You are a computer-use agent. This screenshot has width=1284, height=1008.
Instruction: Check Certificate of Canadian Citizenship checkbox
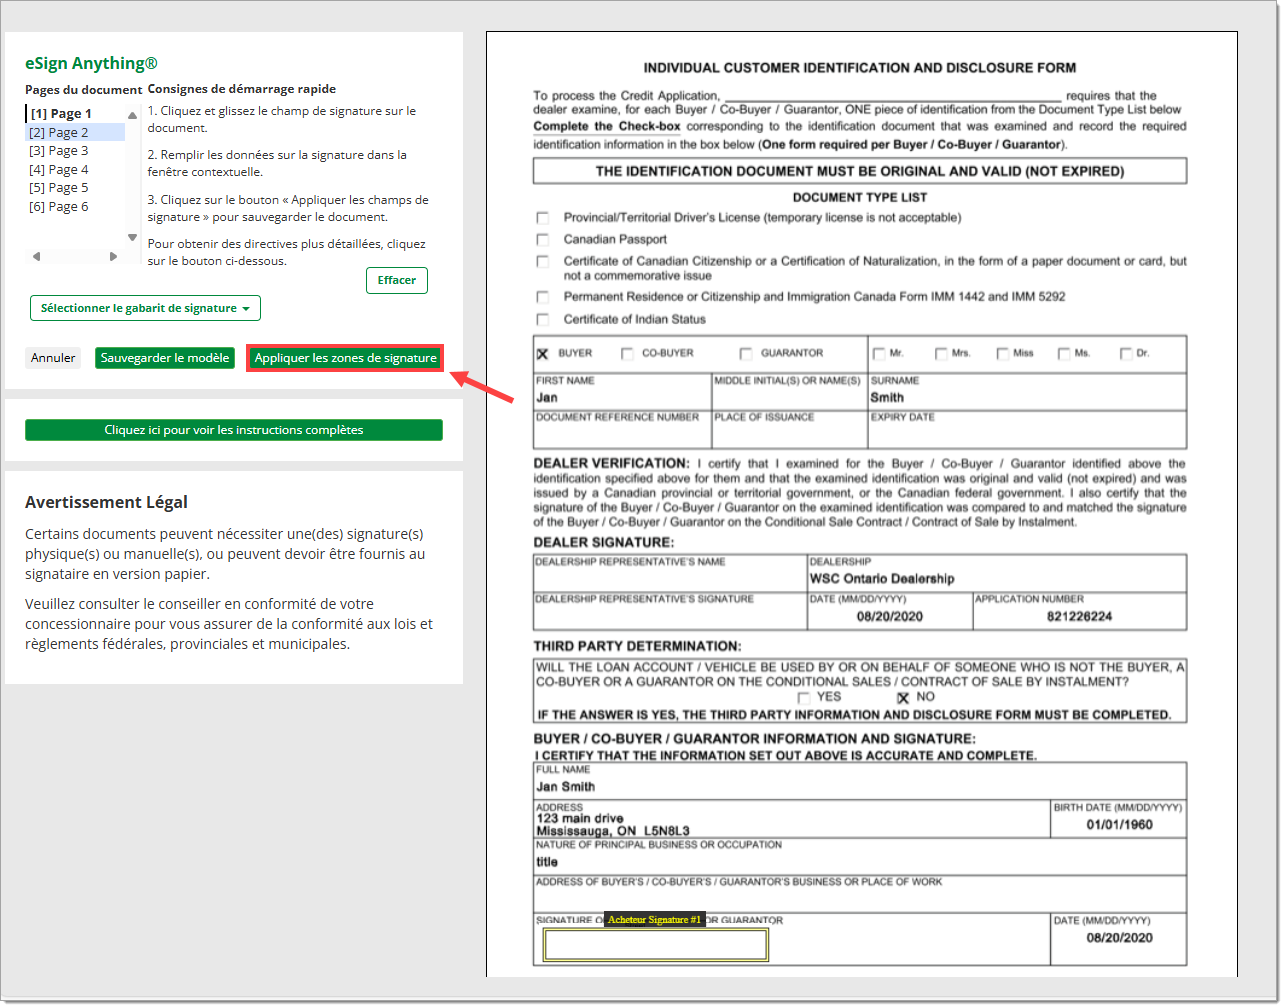[543, 262]
